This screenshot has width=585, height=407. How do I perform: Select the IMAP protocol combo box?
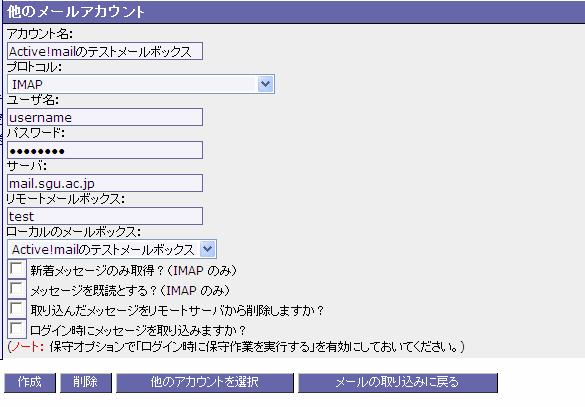(x=141, y=84)
